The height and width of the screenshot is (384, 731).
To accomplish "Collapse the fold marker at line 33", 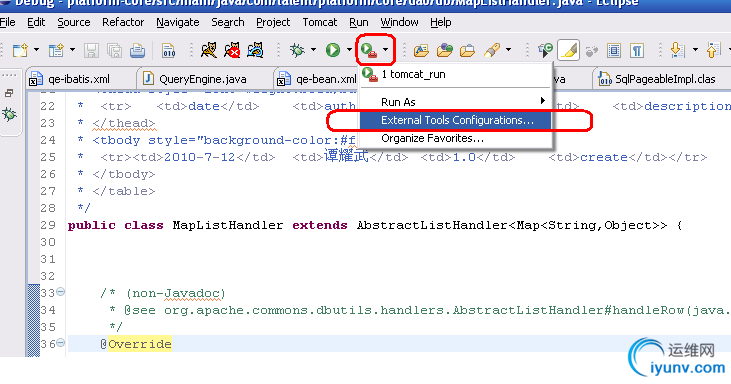I will click(x=61, y=292).
